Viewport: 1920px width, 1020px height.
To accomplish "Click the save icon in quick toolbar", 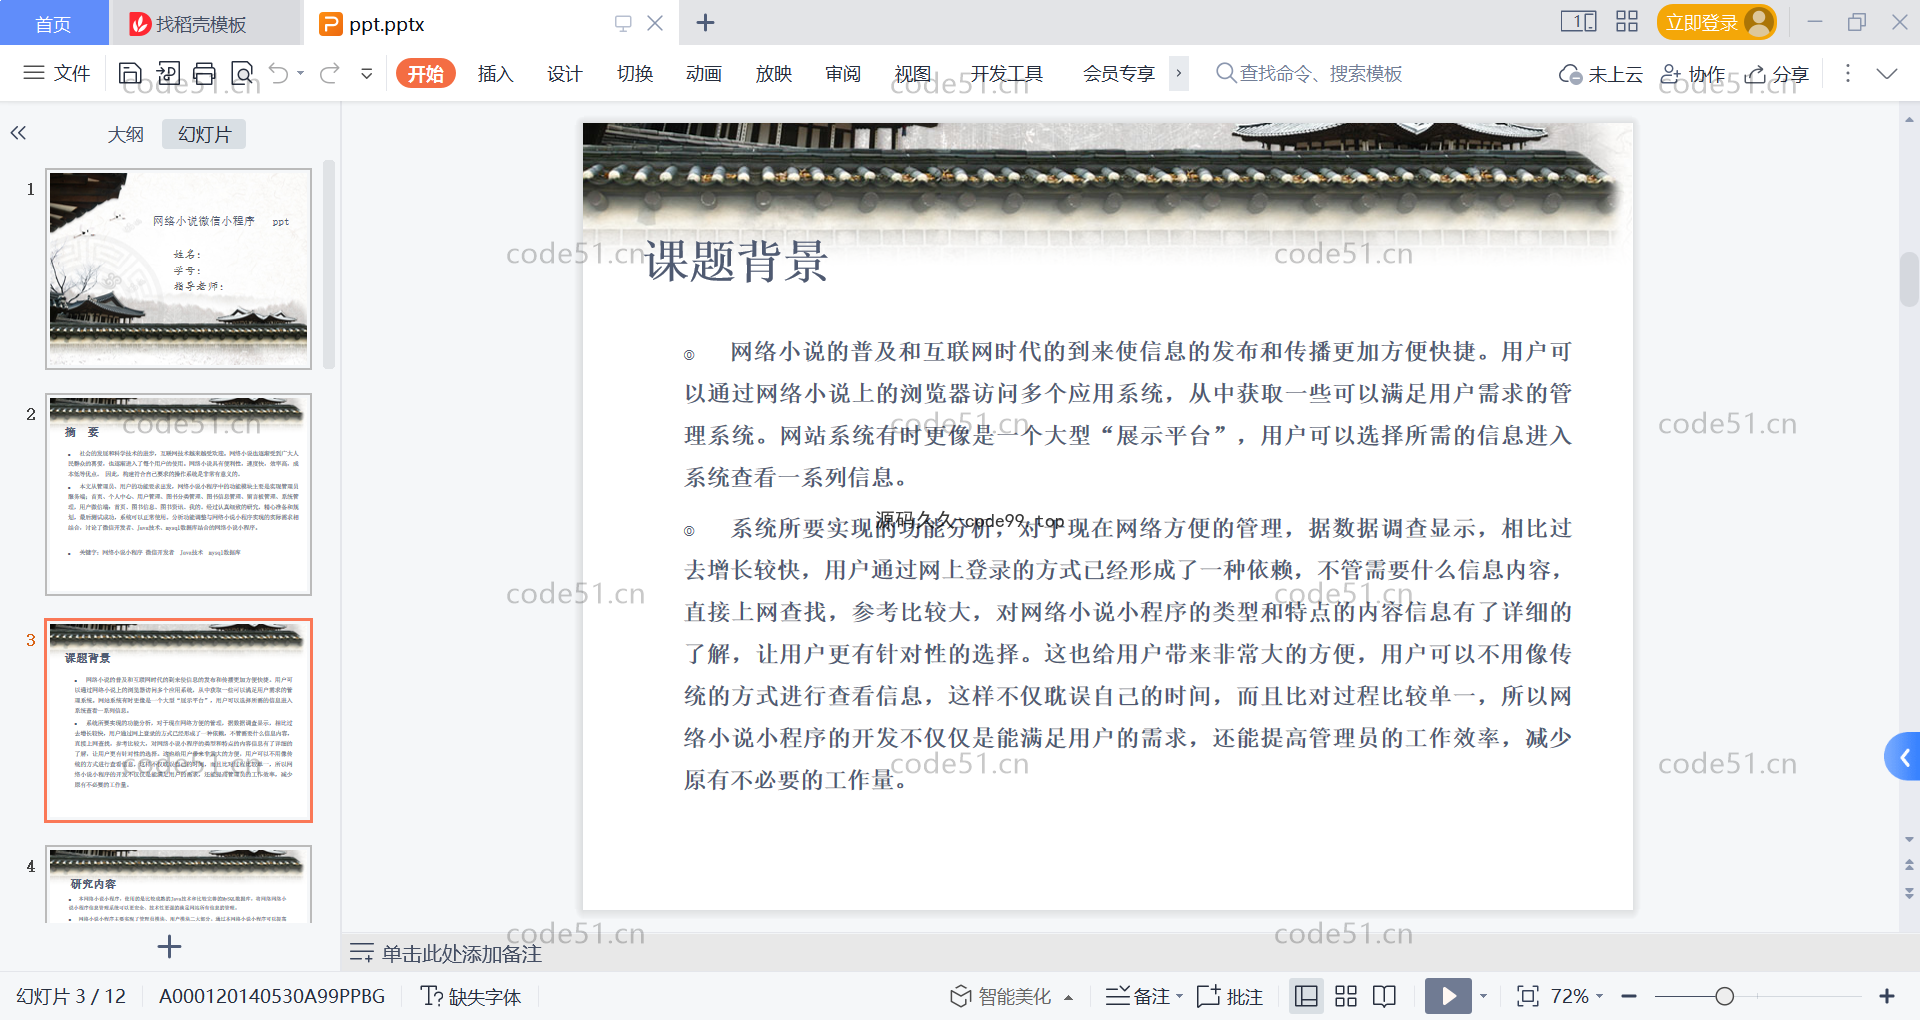I will click(130, 73).
